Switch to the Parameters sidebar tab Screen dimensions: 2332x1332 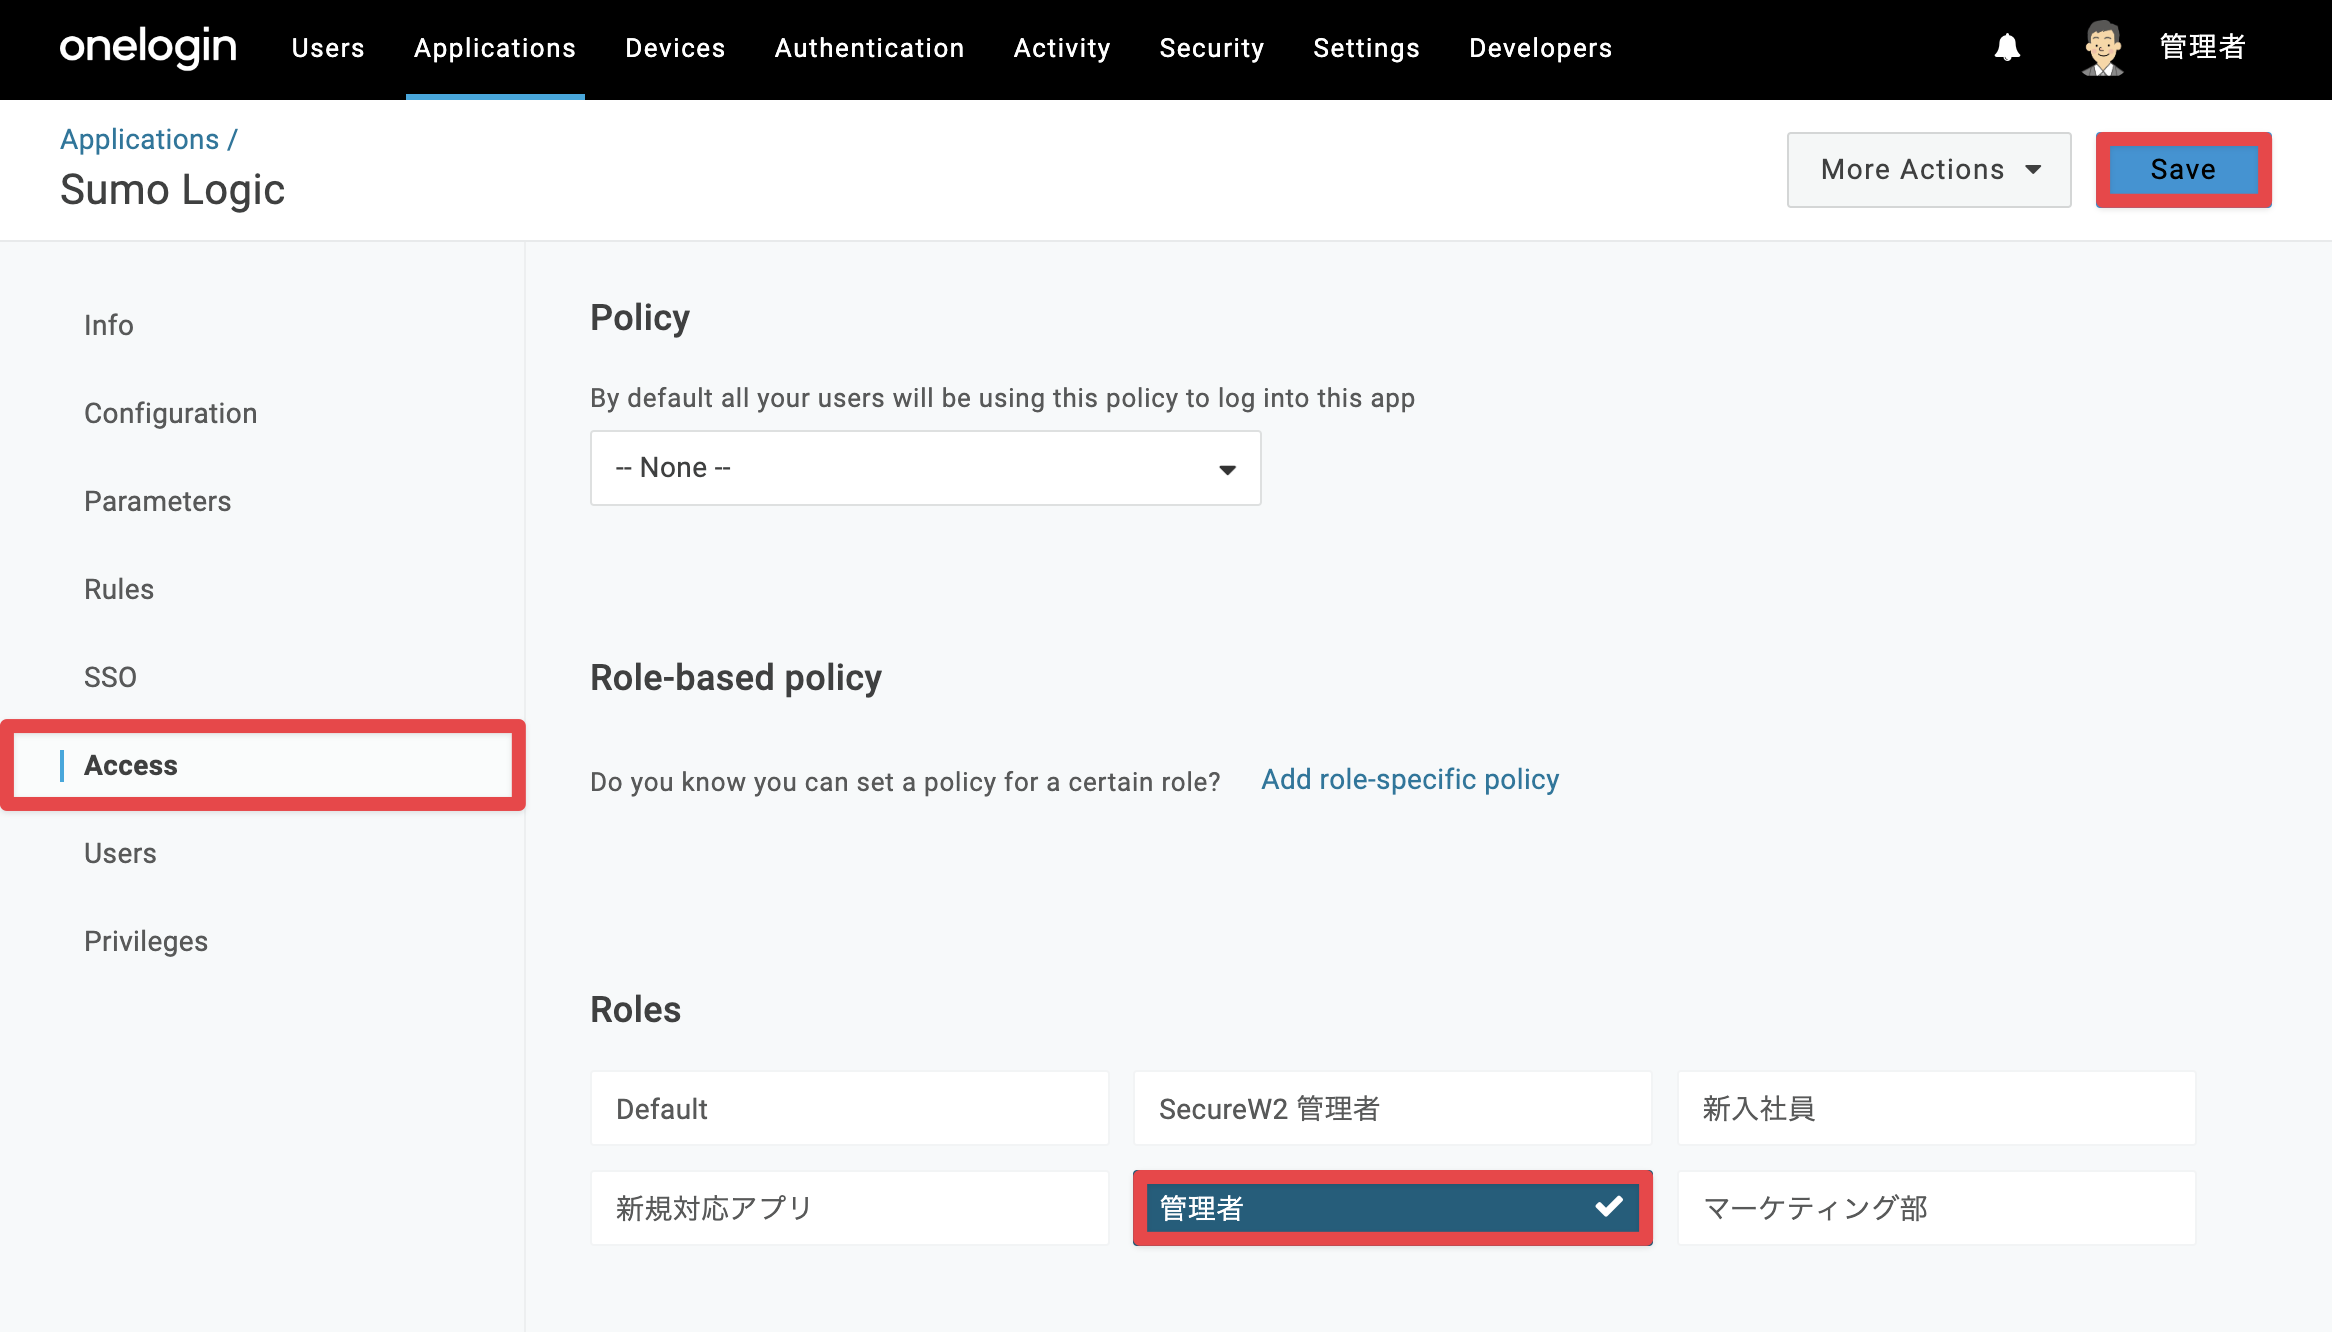tap(158, 501)
